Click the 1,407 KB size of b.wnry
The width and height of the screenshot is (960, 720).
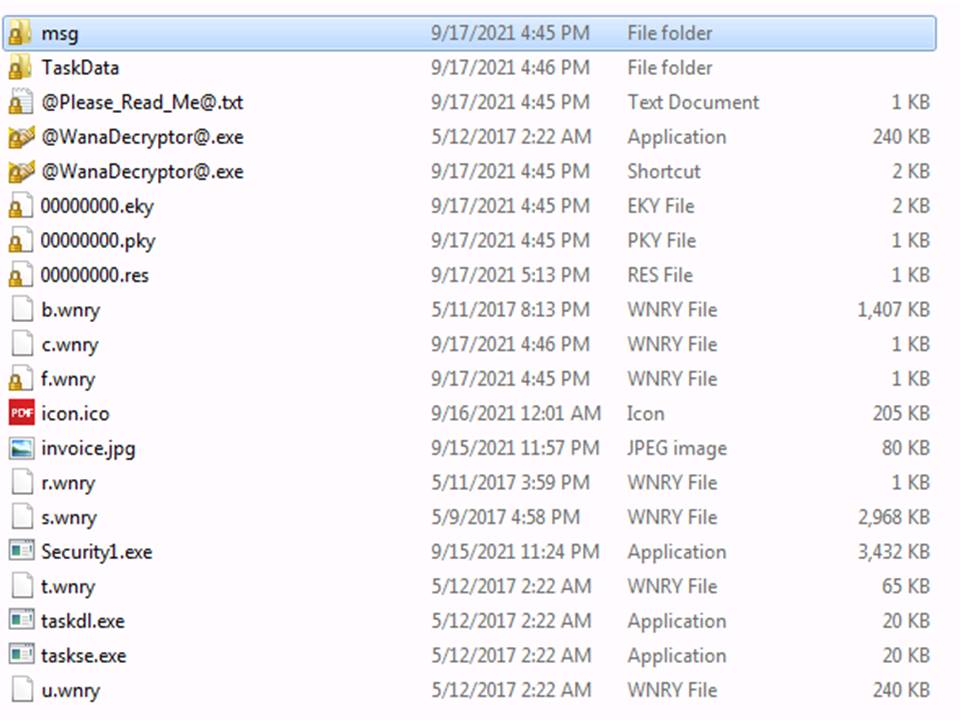893,310
